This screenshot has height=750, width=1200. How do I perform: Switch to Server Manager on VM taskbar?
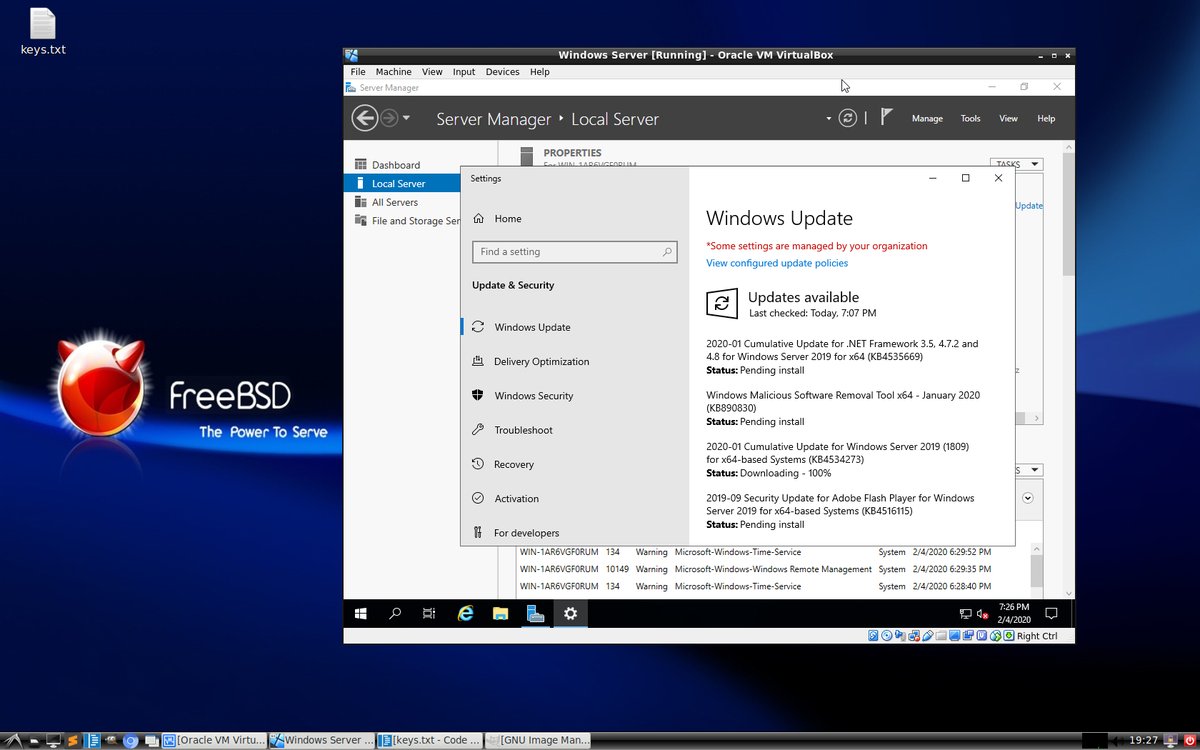(x=535, y=614)
